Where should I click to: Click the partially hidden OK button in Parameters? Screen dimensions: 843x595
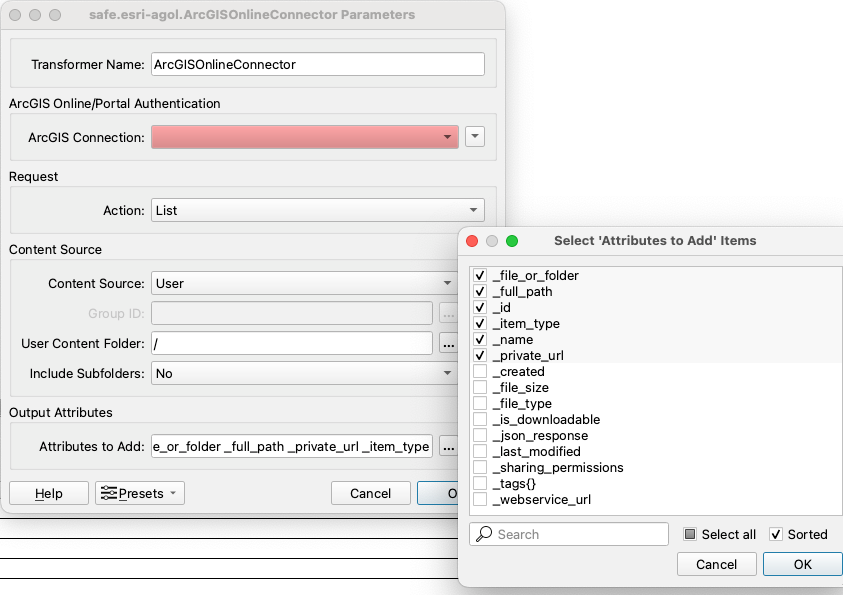(438, 493)
